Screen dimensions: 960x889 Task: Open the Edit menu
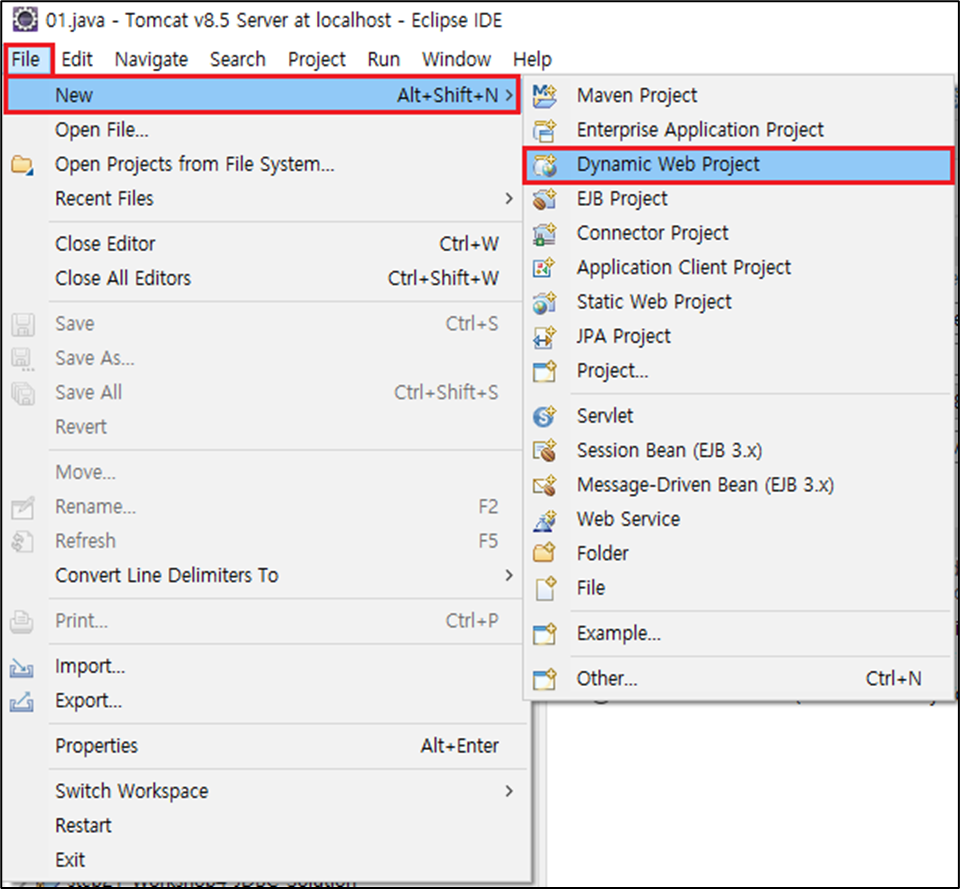[77, 59]
